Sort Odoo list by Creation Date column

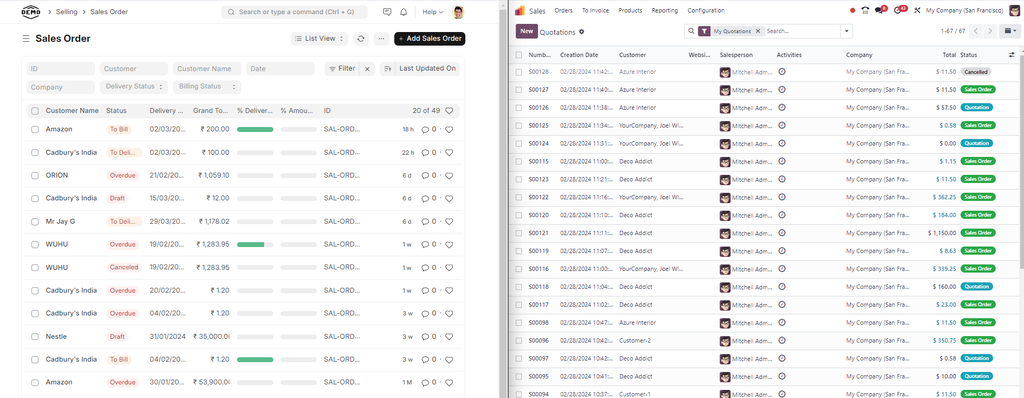(579, 55)
